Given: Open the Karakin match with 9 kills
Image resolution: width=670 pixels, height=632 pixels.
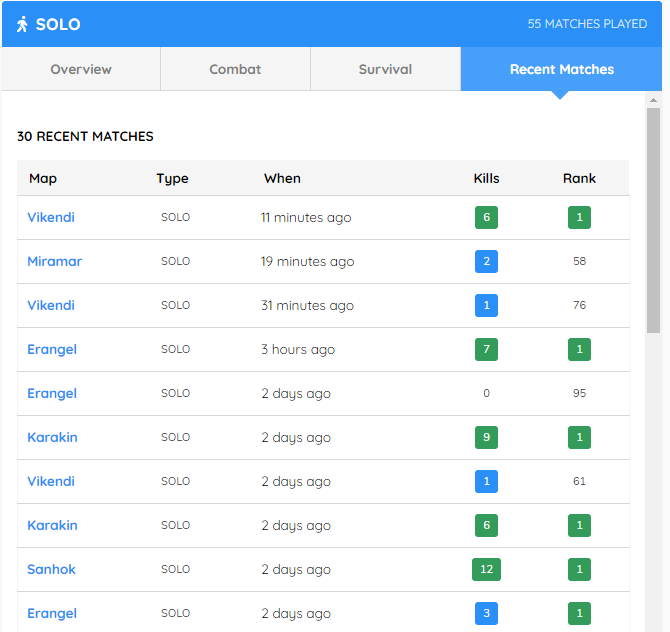Looking at the screenshot, I should (x=53, y=438).
